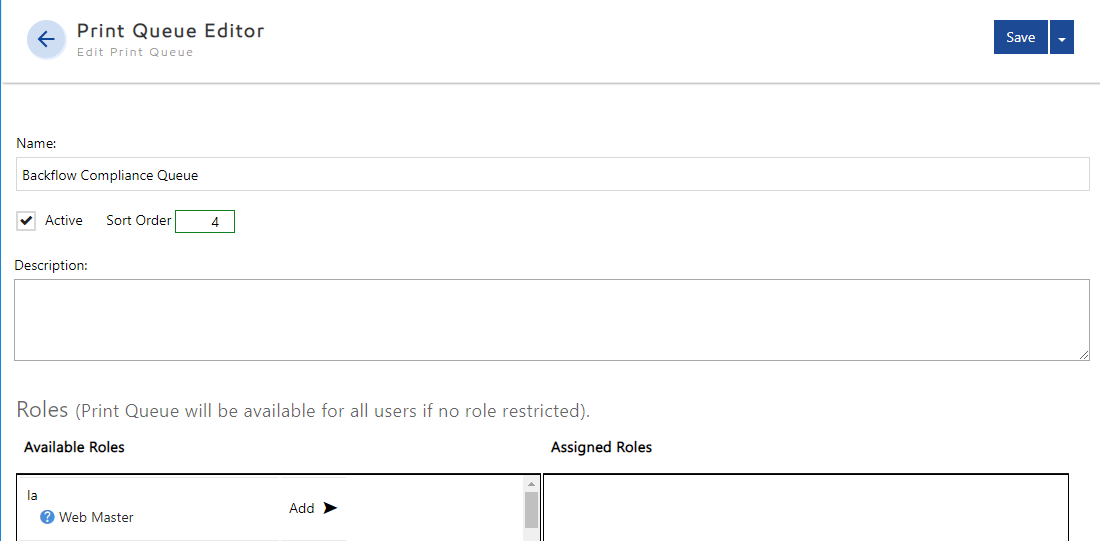Viewport: 1100px width, 541px height.
Task: Click inside the Assigned Roles list box
Action: 805,508
